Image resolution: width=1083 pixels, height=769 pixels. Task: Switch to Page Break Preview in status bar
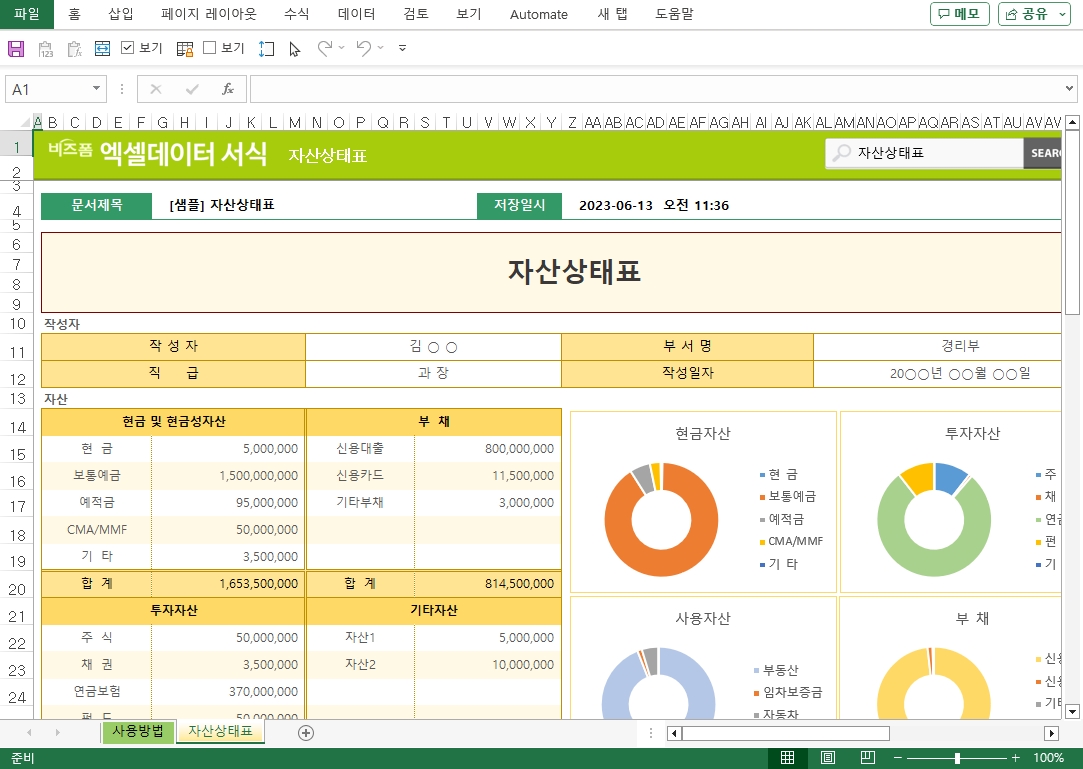(868, 758)
